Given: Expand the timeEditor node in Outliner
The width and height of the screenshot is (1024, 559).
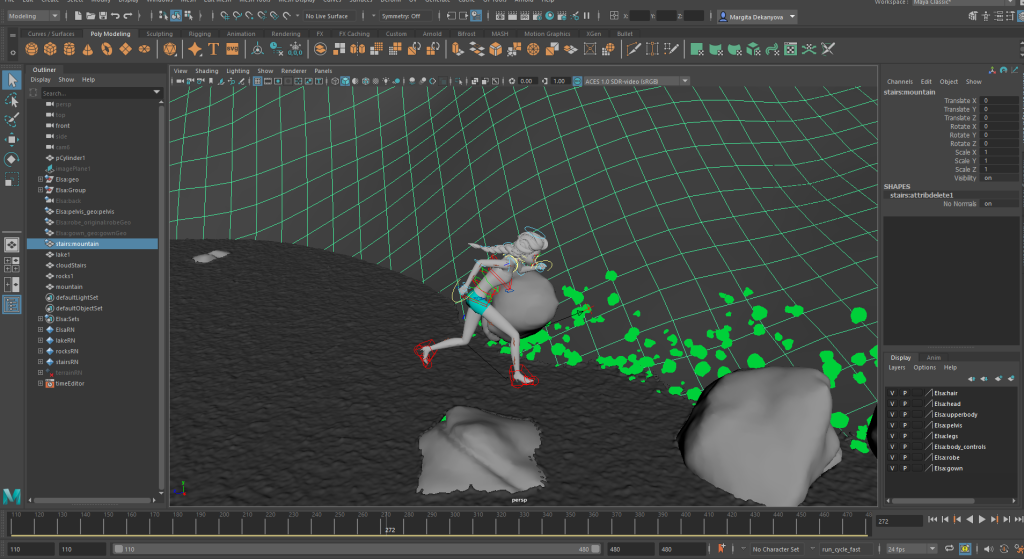Looking at the screenshot, I should click(x=40, y=383).
